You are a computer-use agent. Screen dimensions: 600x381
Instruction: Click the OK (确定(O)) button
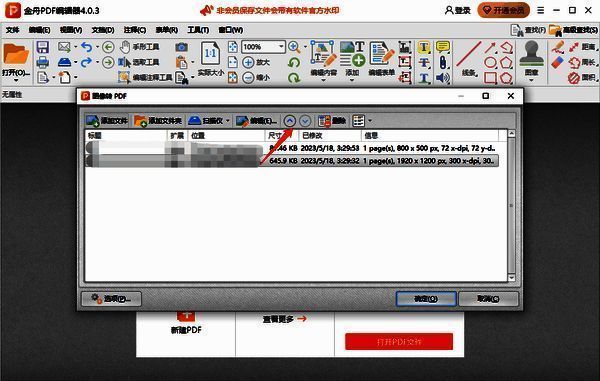click(x=426, y=299)
